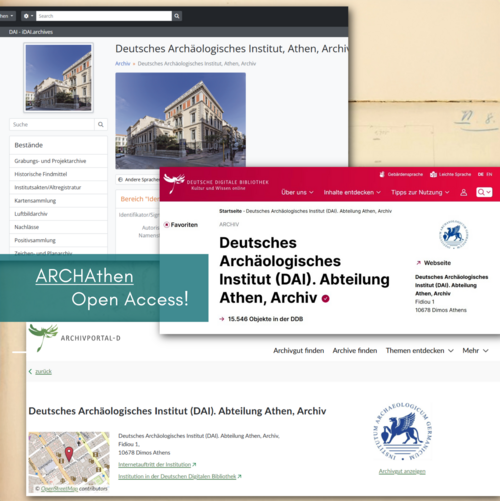Image resolution: width=500 pixels, height=501 pixels.
Task: Open the Archive finden menu item
Action: click(x=355, y=351)
